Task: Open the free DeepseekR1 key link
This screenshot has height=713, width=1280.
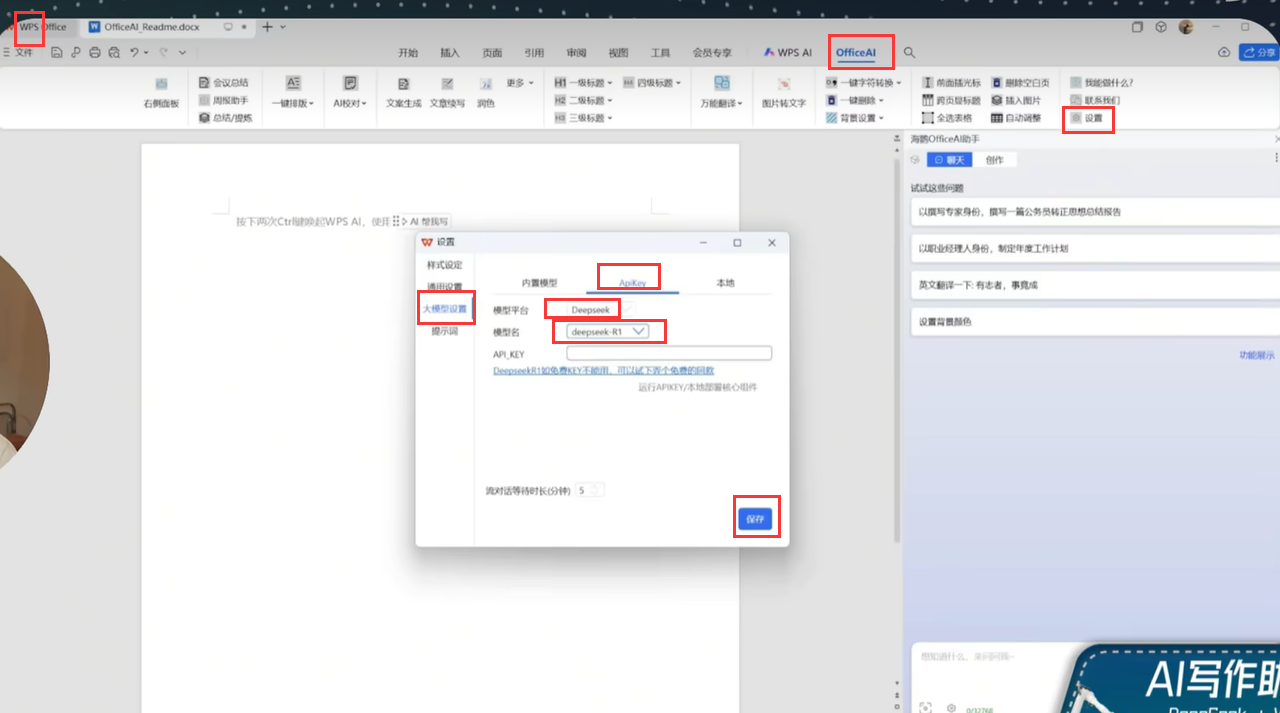Action: 604,371
